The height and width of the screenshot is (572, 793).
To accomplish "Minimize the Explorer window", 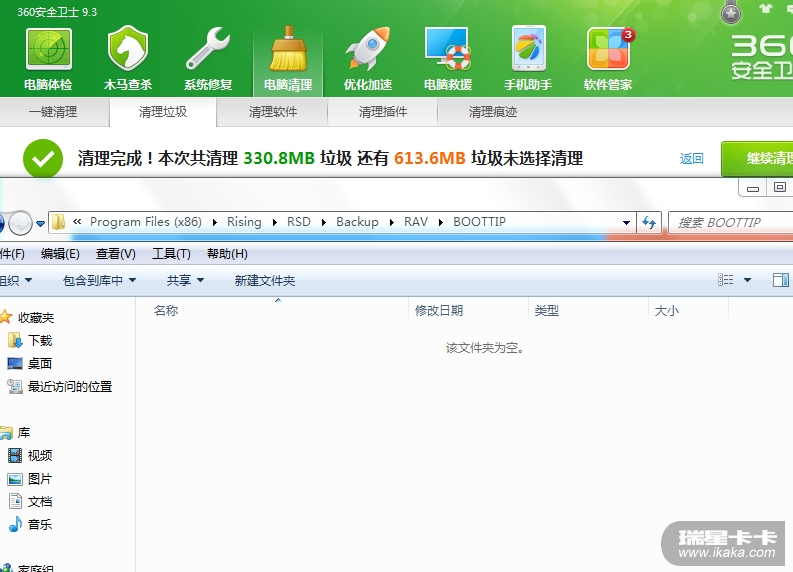I will coord(753,188).
